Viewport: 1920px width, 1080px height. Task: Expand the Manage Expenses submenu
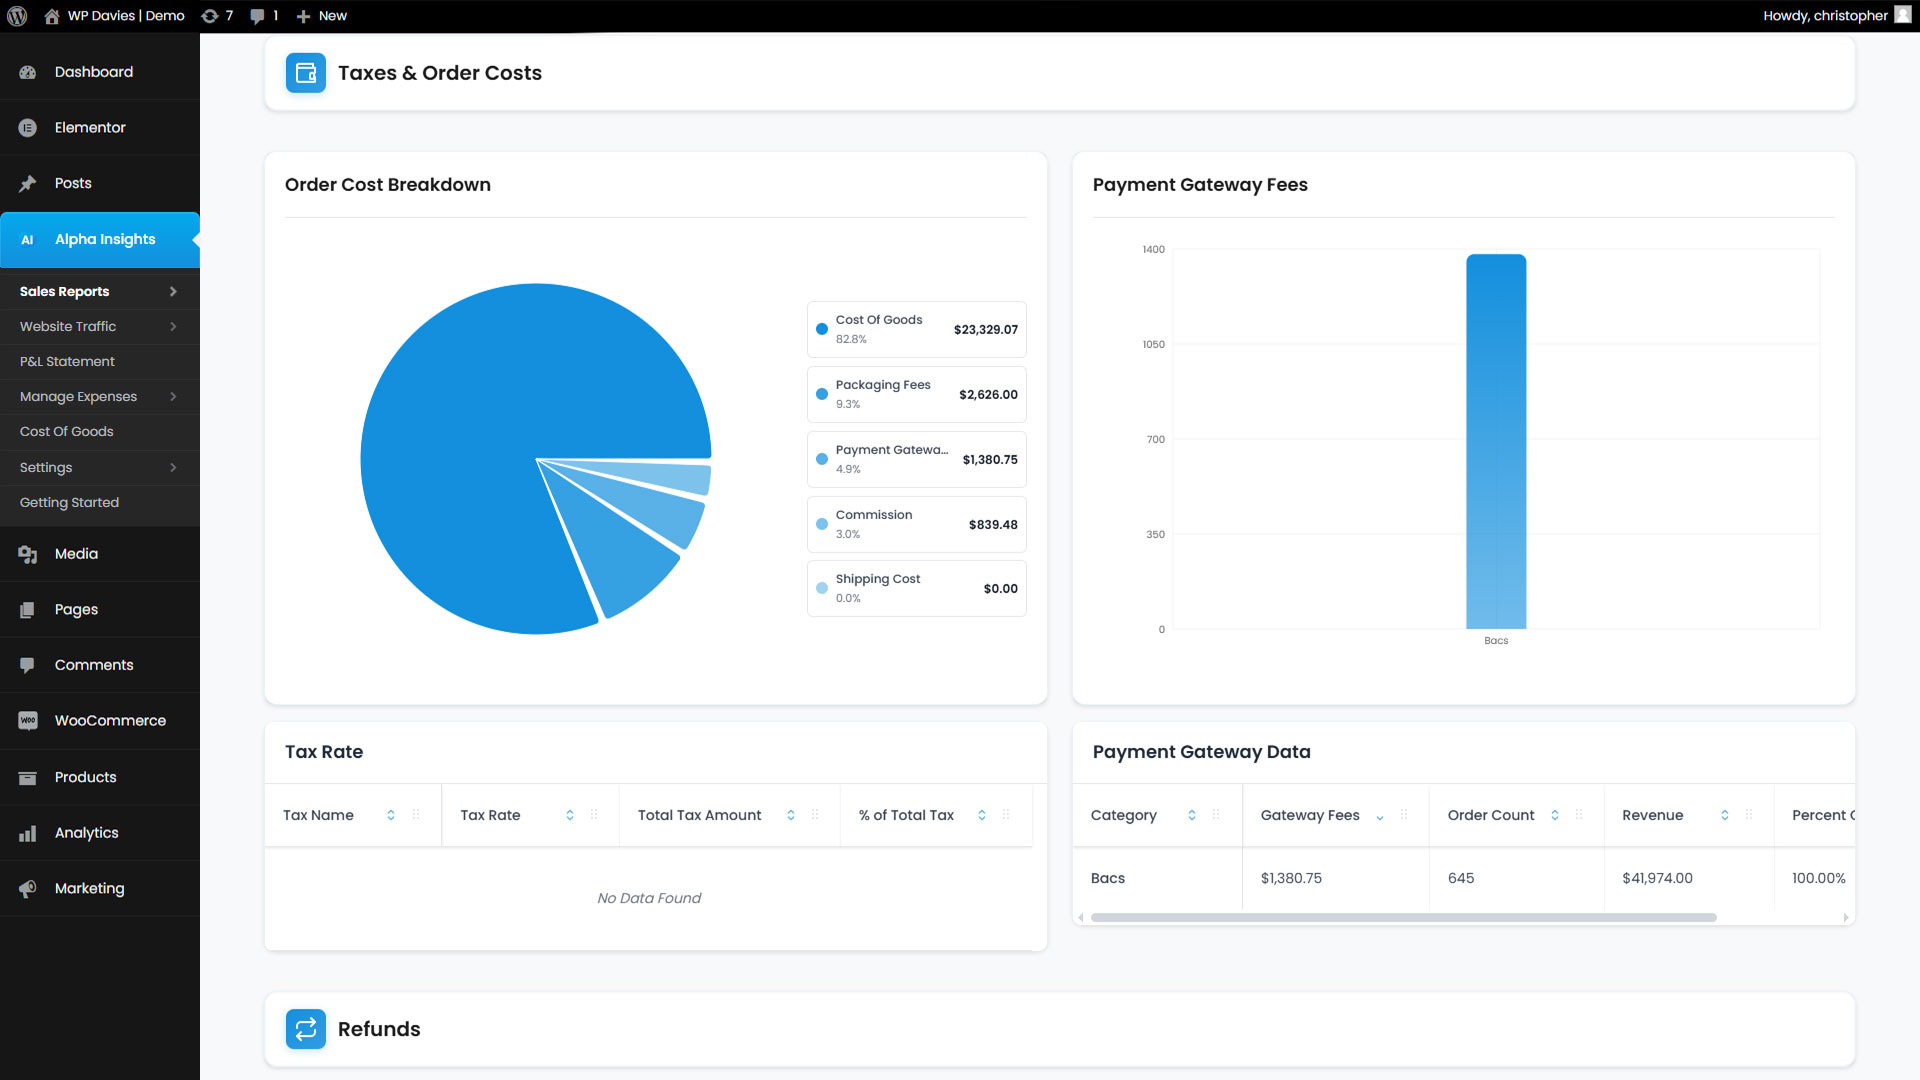173,397
